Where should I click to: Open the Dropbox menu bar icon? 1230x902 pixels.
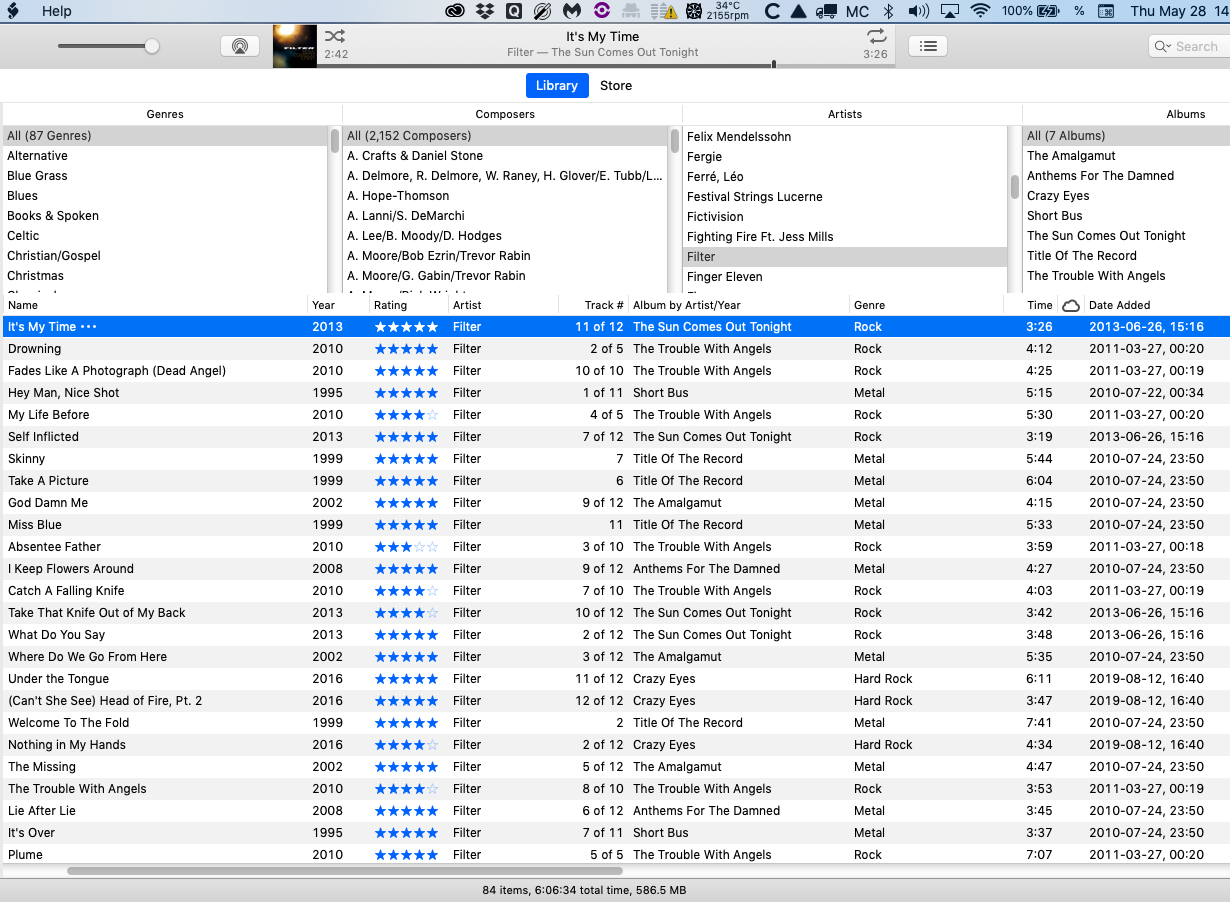(485, 11)
